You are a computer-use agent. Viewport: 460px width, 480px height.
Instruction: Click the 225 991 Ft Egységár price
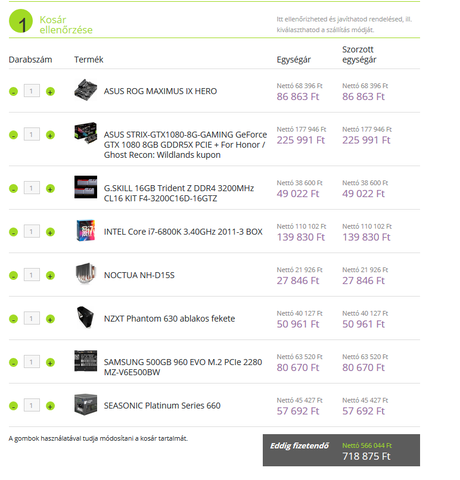pos(301,140)
